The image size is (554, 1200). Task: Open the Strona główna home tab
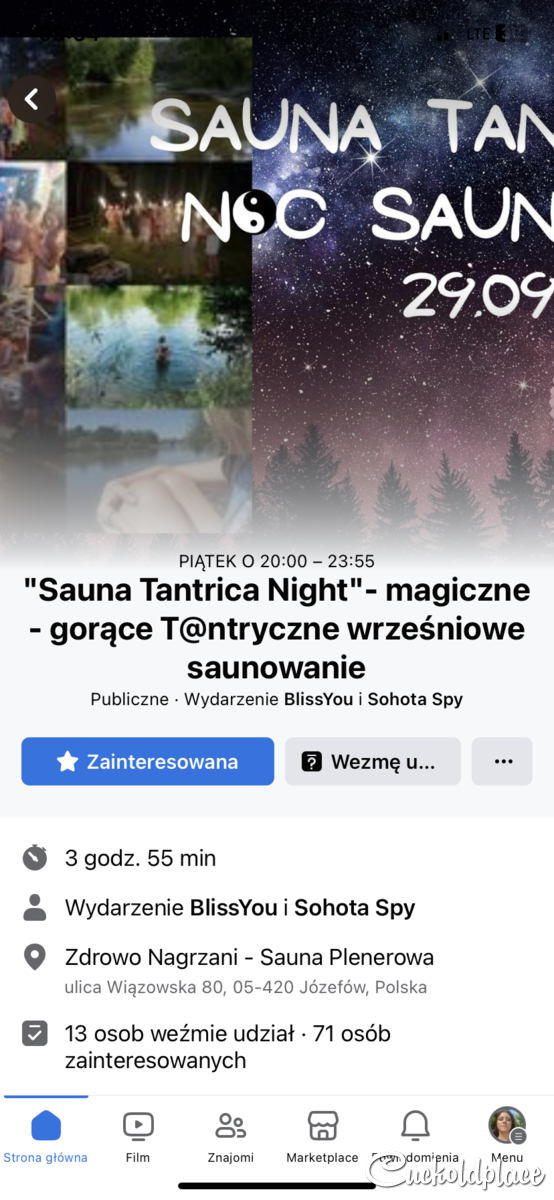(x=45, y=1137)
